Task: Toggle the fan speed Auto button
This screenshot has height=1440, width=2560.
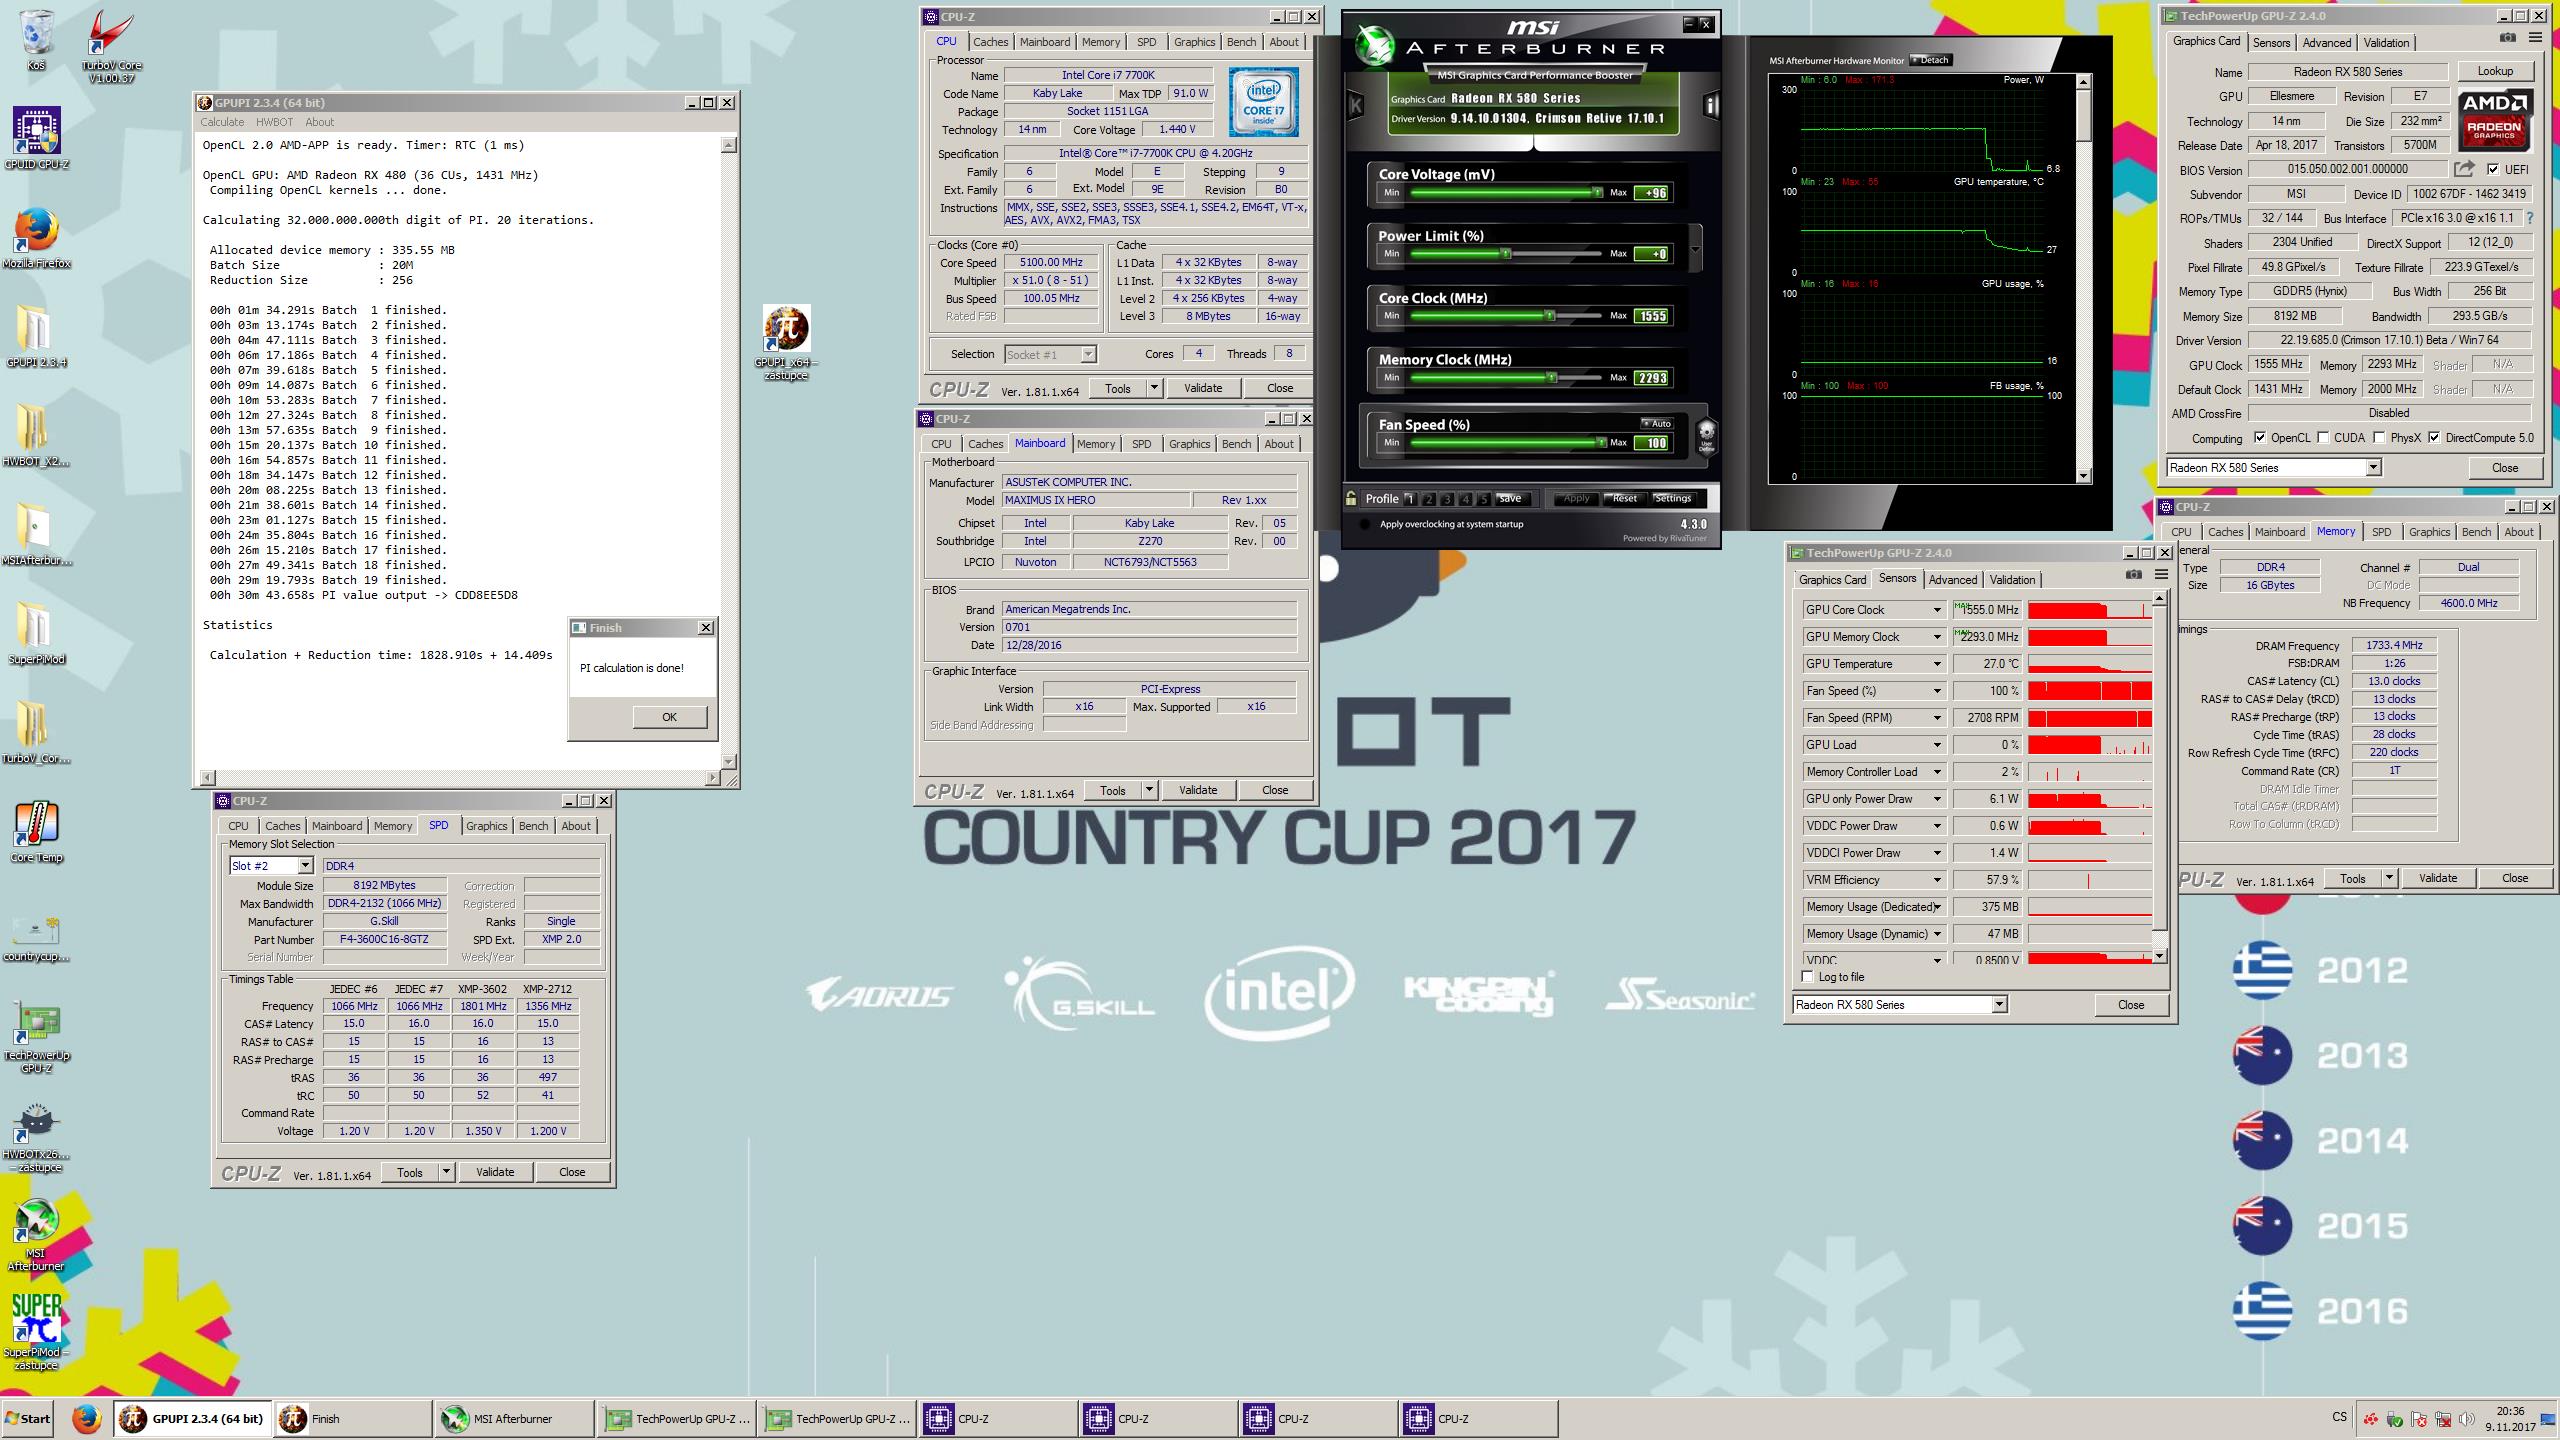Action: coord(1656,423)
